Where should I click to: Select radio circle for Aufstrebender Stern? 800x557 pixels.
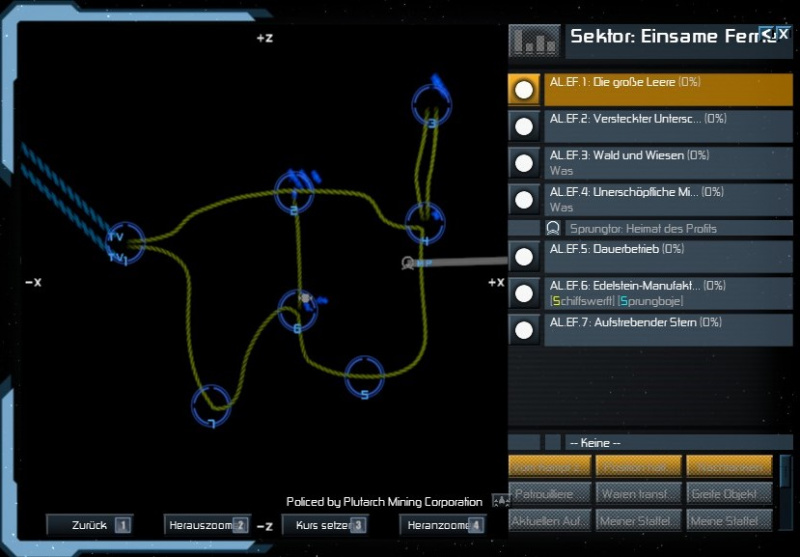[x=524, y=329]
